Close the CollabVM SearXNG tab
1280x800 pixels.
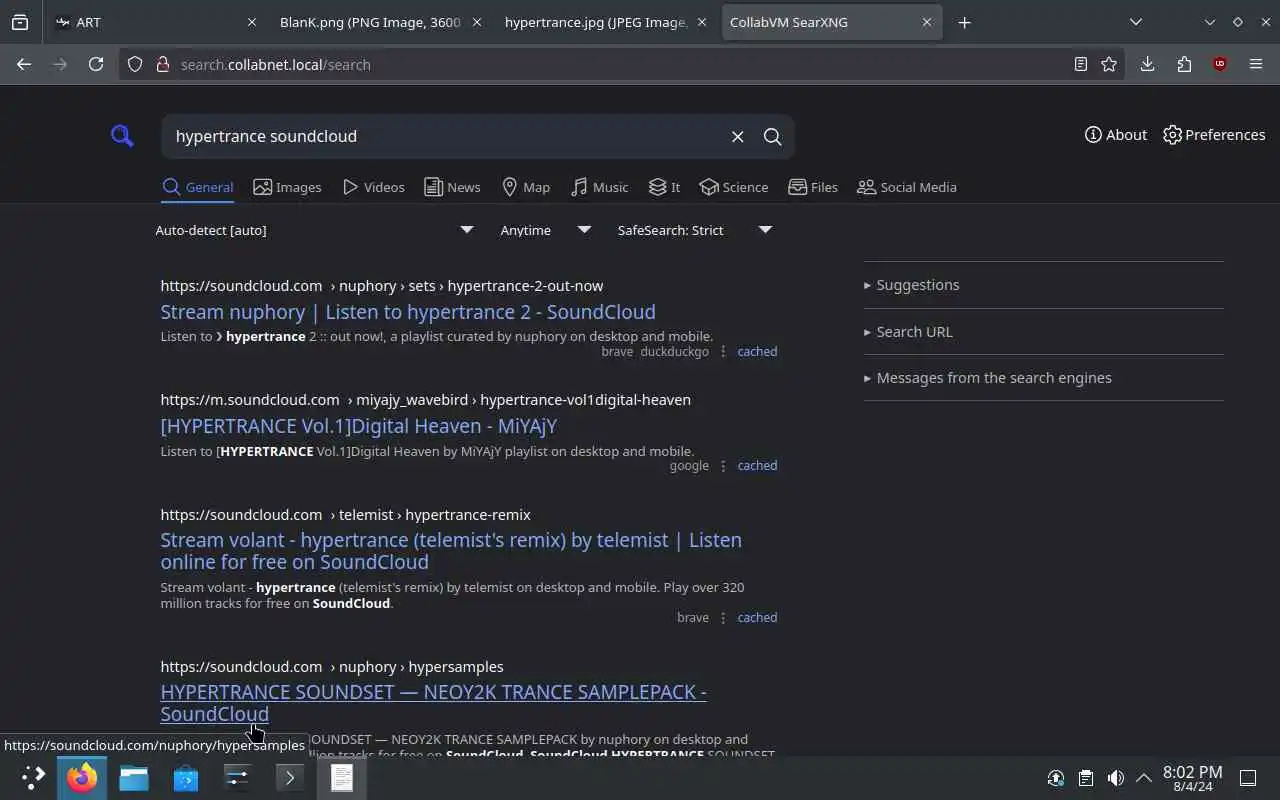click(x=927, y=22)
